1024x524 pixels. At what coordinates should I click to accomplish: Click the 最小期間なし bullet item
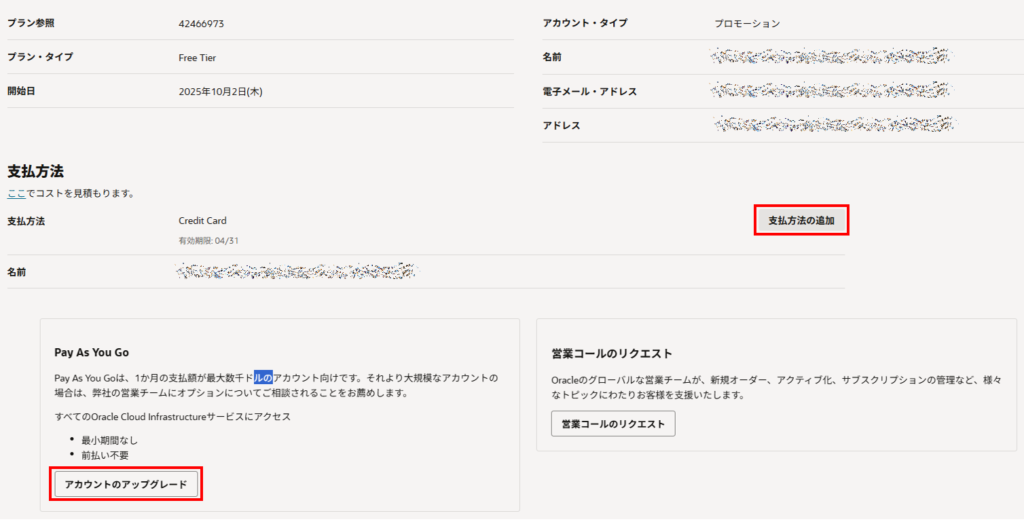113,440
